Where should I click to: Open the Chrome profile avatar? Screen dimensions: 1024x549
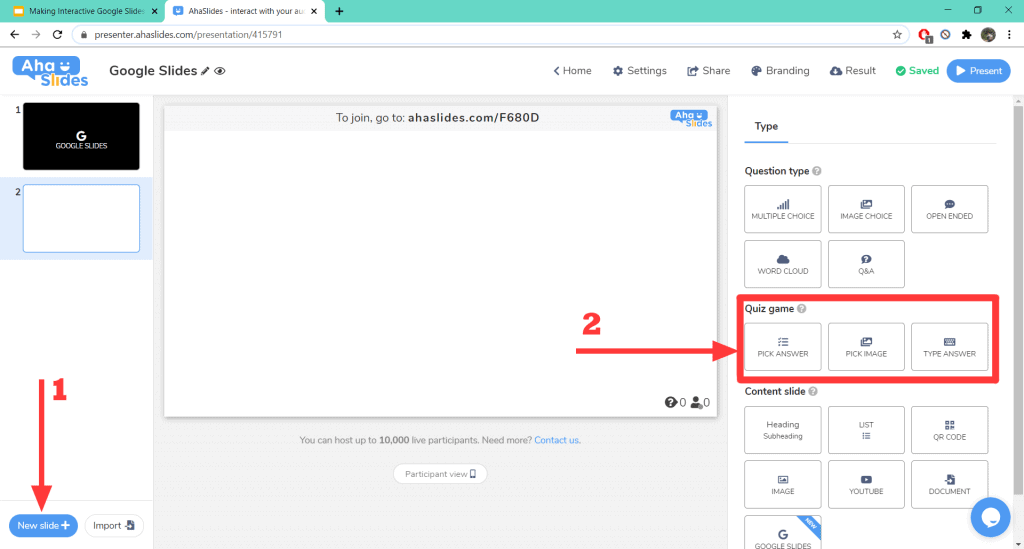[988, 35]
